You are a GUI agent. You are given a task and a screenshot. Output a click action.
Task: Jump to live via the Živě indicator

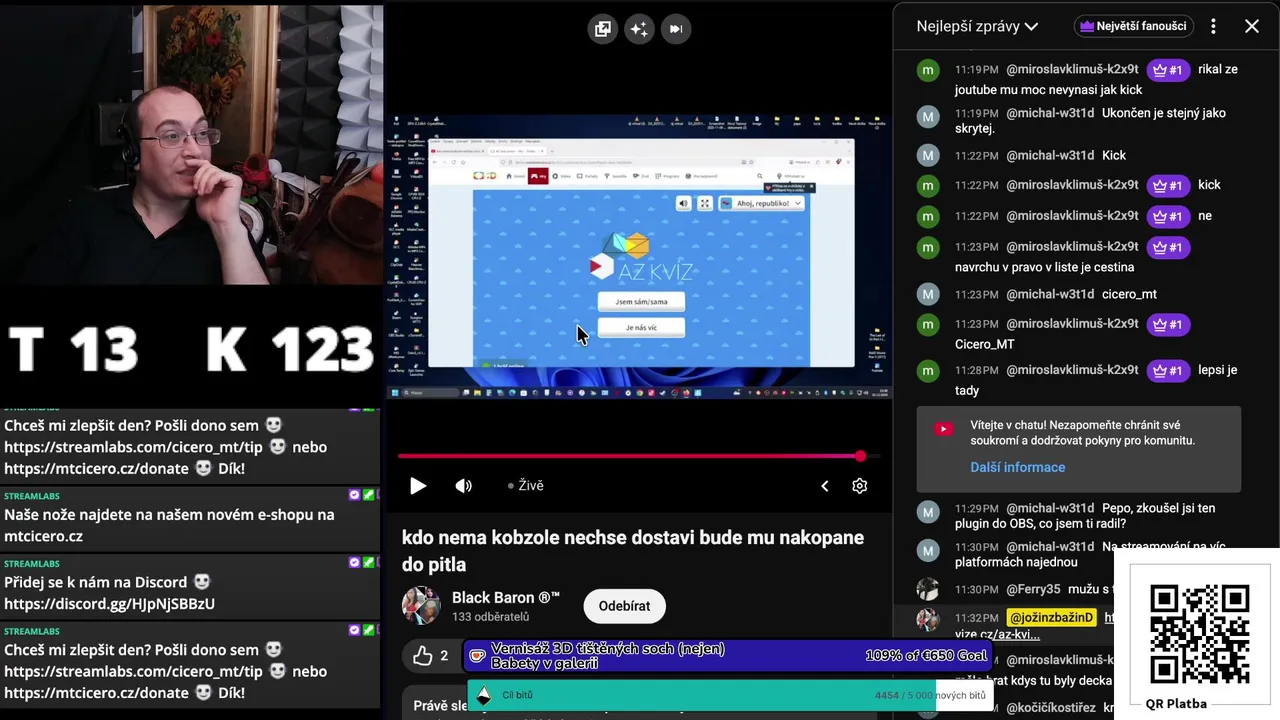[x=526, y=486]
